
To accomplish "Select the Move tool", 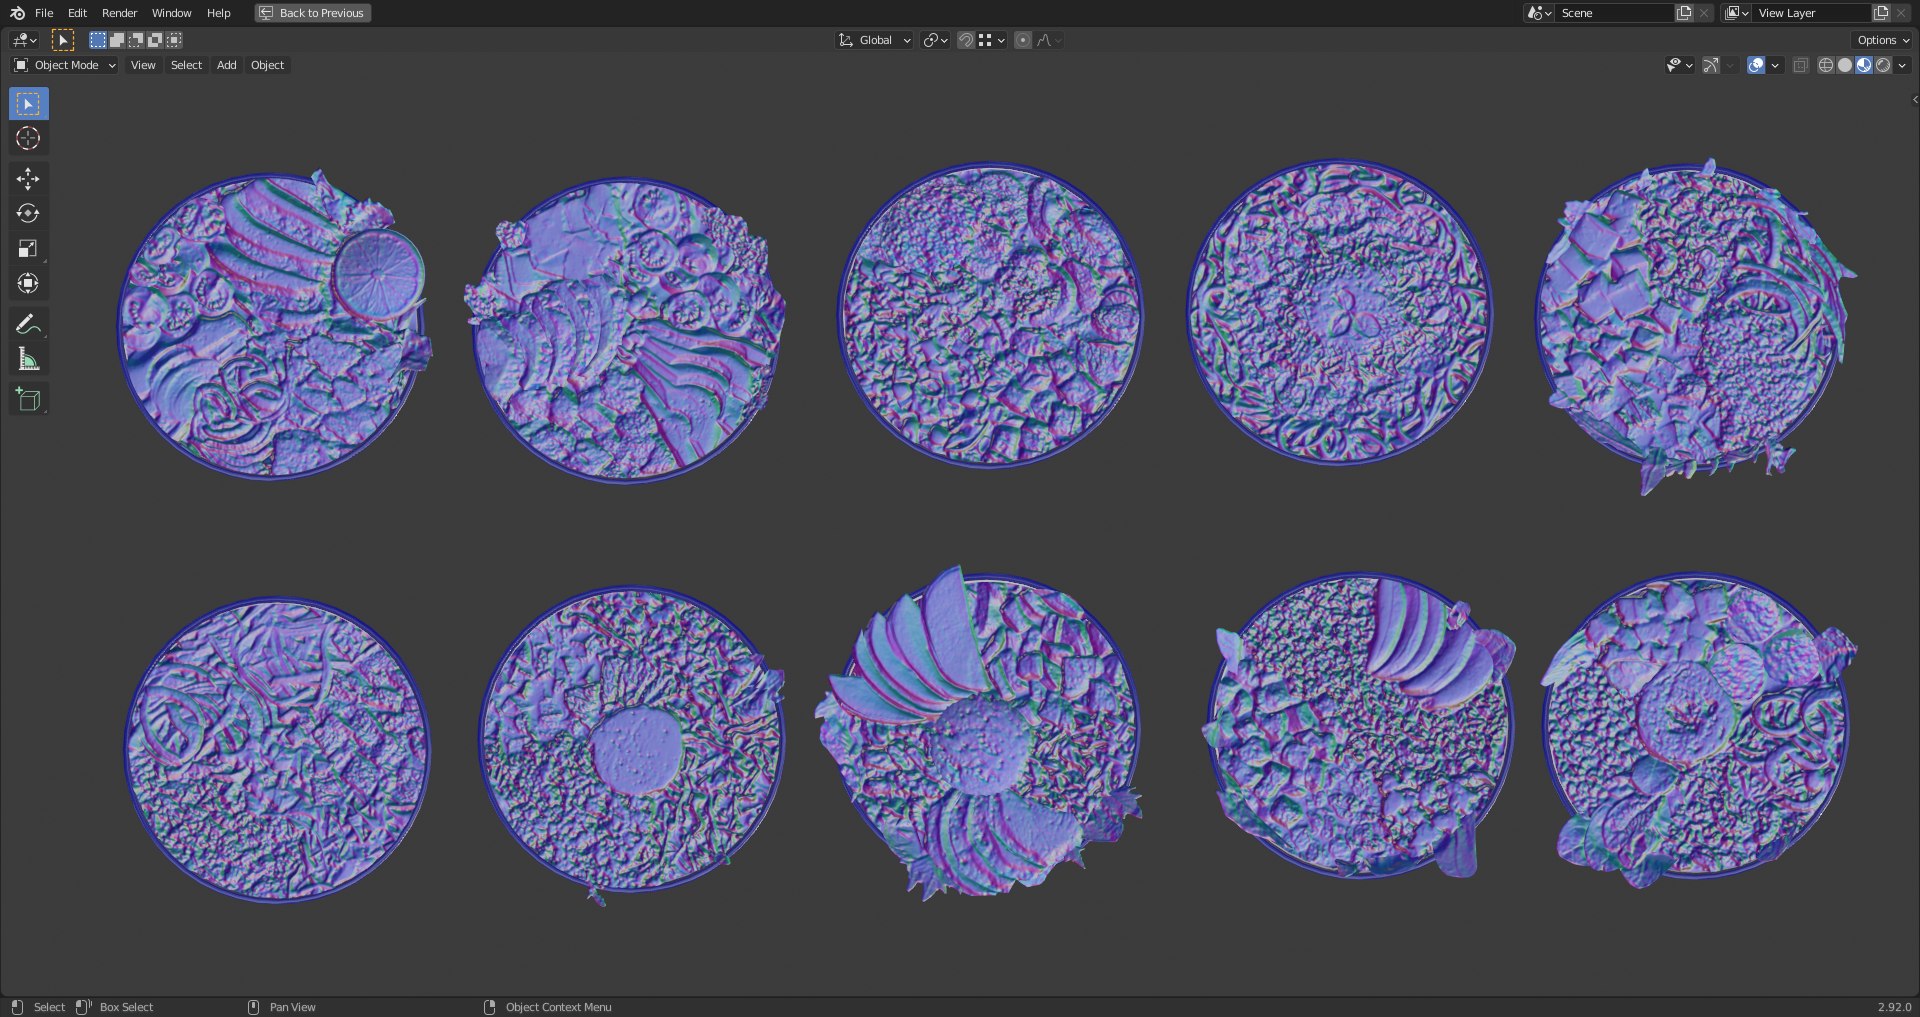I will (28, 179).
